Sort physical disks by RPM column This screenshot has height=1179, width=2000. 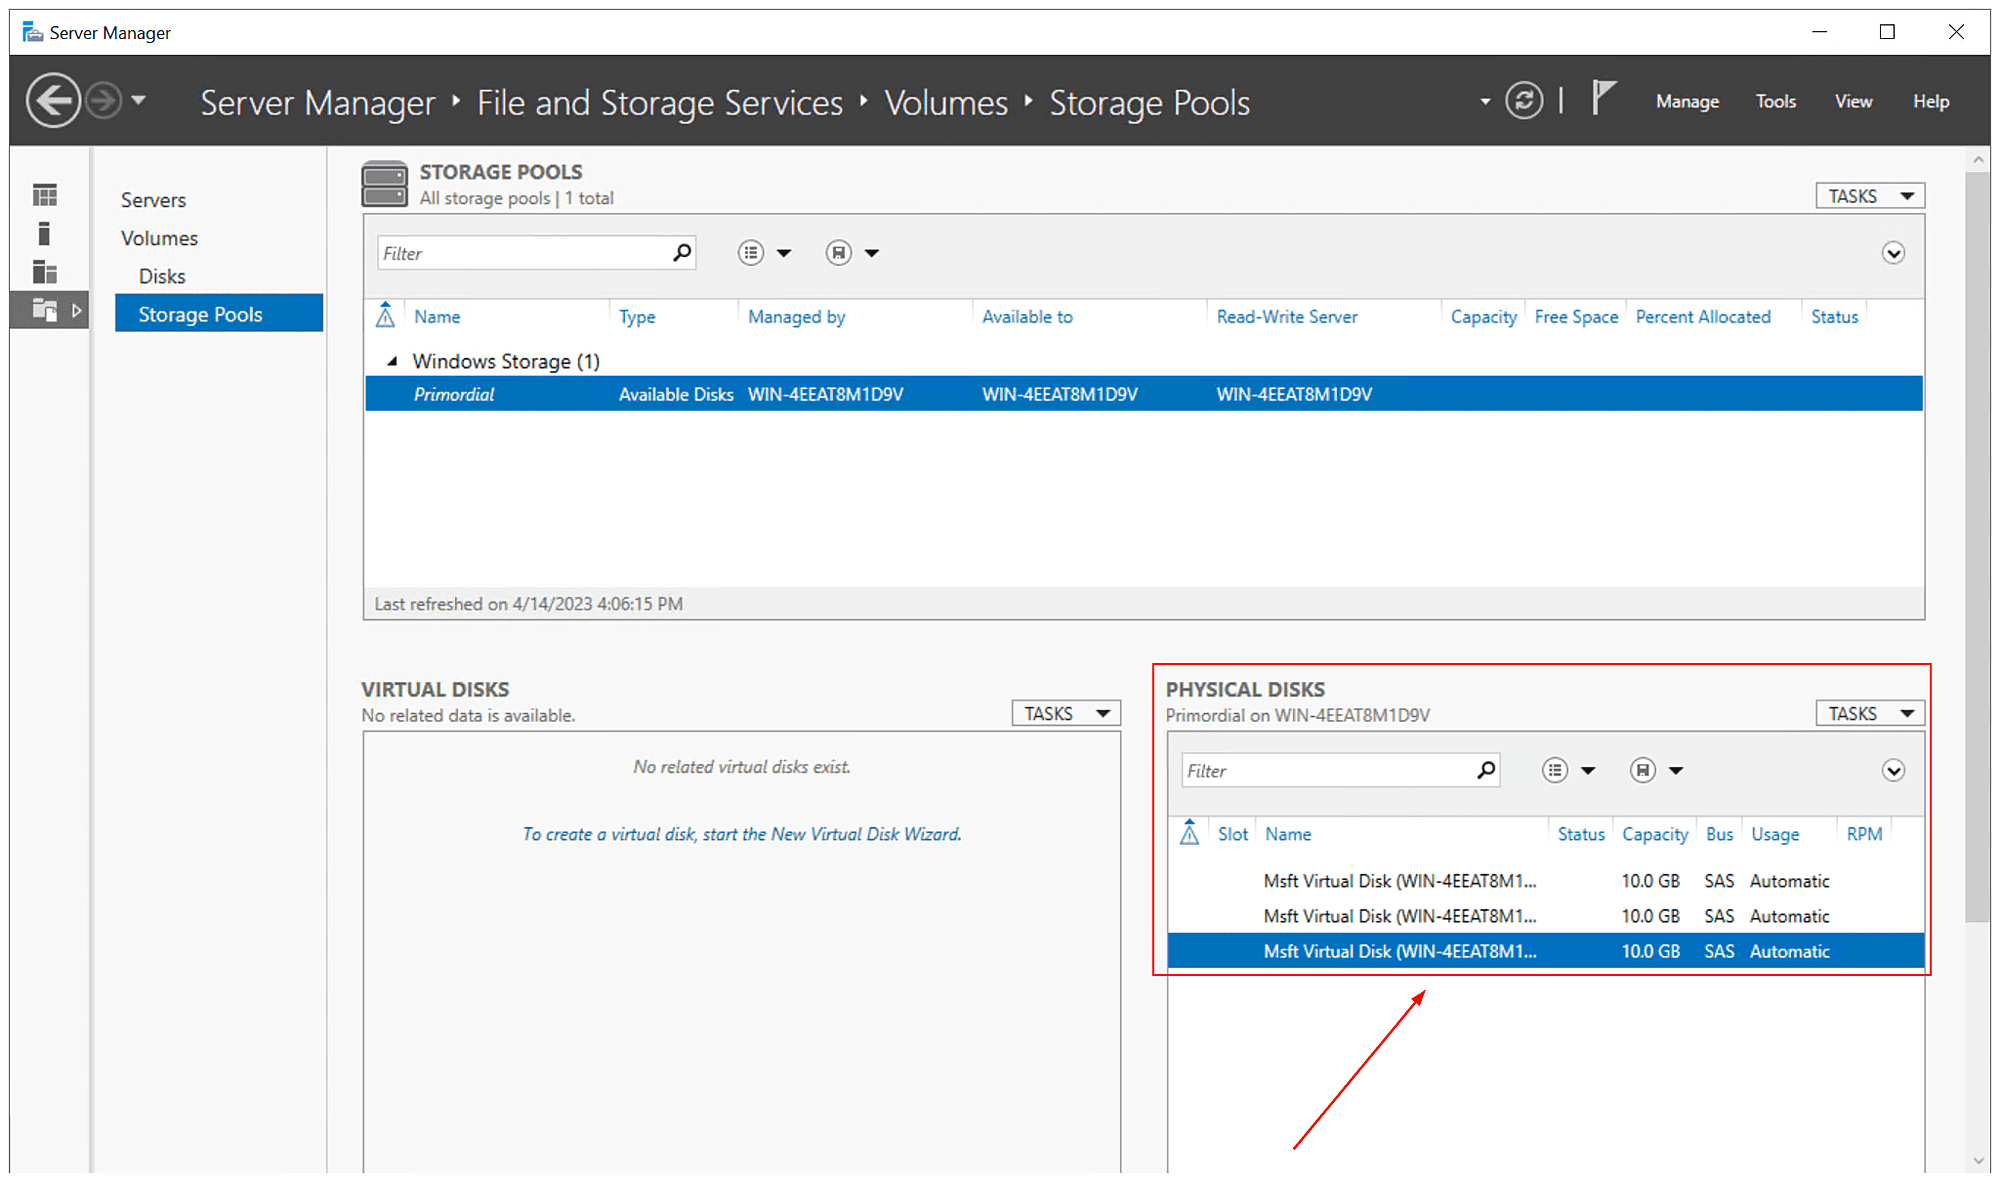pos(1864,834)
